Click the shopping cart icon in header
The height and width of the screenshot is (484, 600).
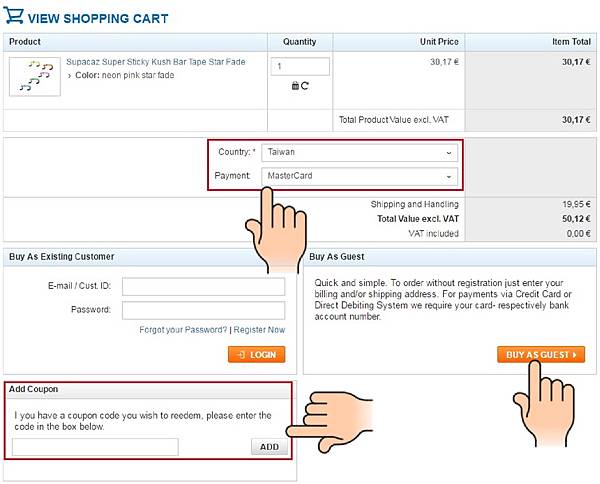tap(13, 15)
